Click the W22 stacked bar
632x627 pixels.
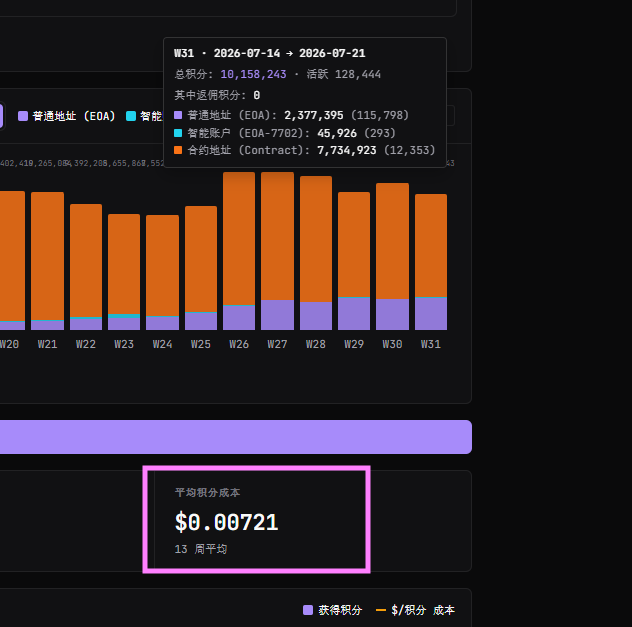tap(86, 267)
